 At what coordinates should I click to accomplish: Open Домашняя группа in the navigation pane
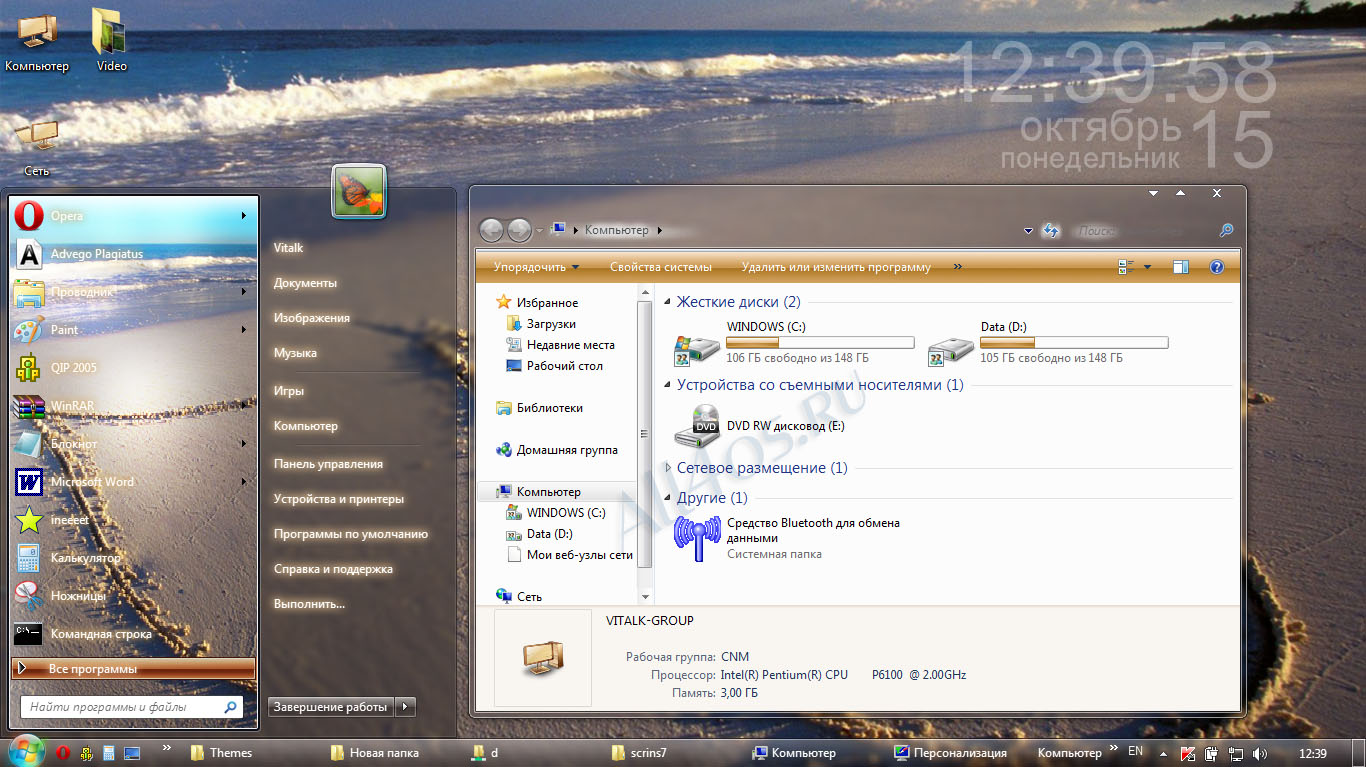(x=557, y=450)
